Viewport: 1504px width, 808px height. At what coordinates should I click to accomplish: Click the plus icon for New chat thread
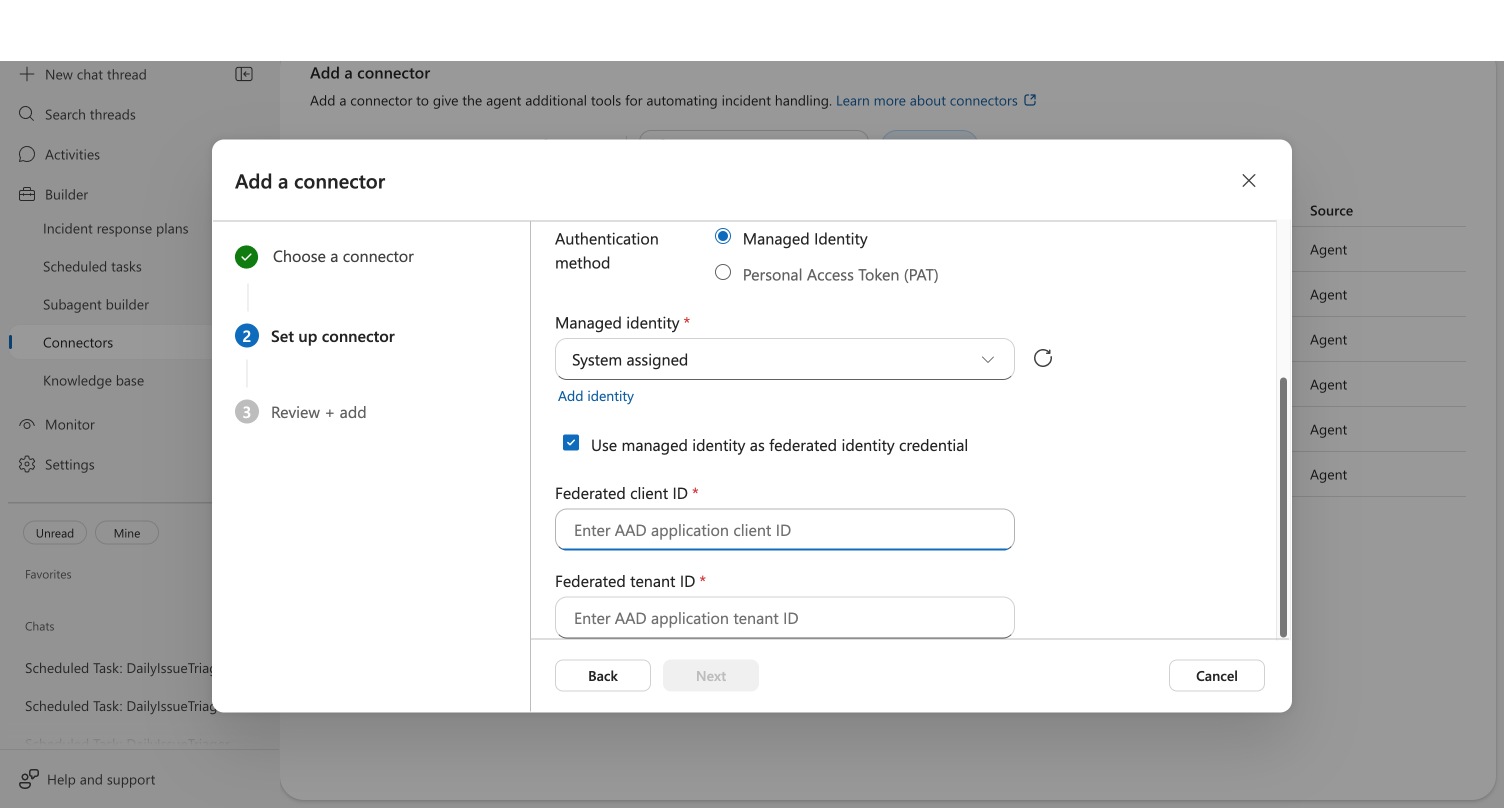point(27,74)
